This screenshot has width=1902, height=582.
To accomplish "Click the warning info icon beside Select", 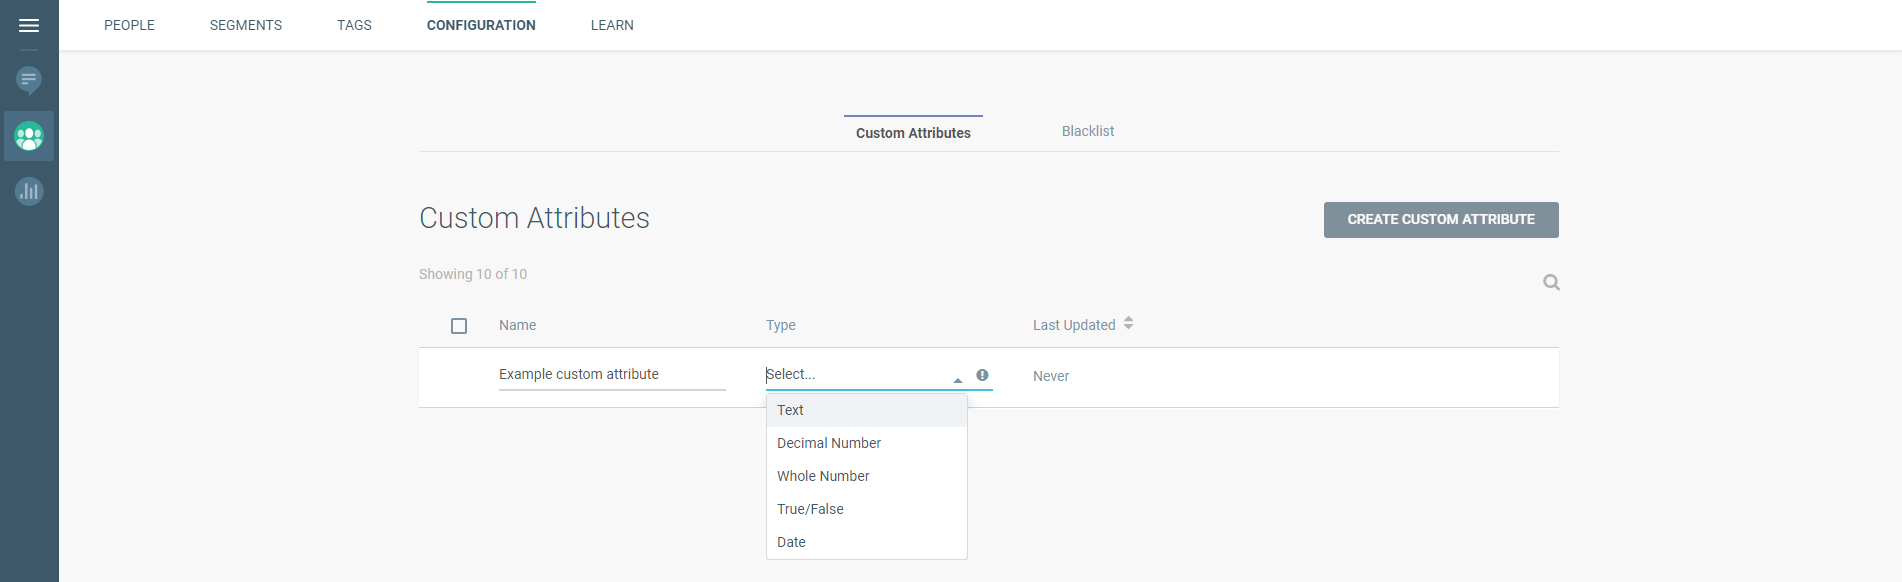I will click(982, 375).
